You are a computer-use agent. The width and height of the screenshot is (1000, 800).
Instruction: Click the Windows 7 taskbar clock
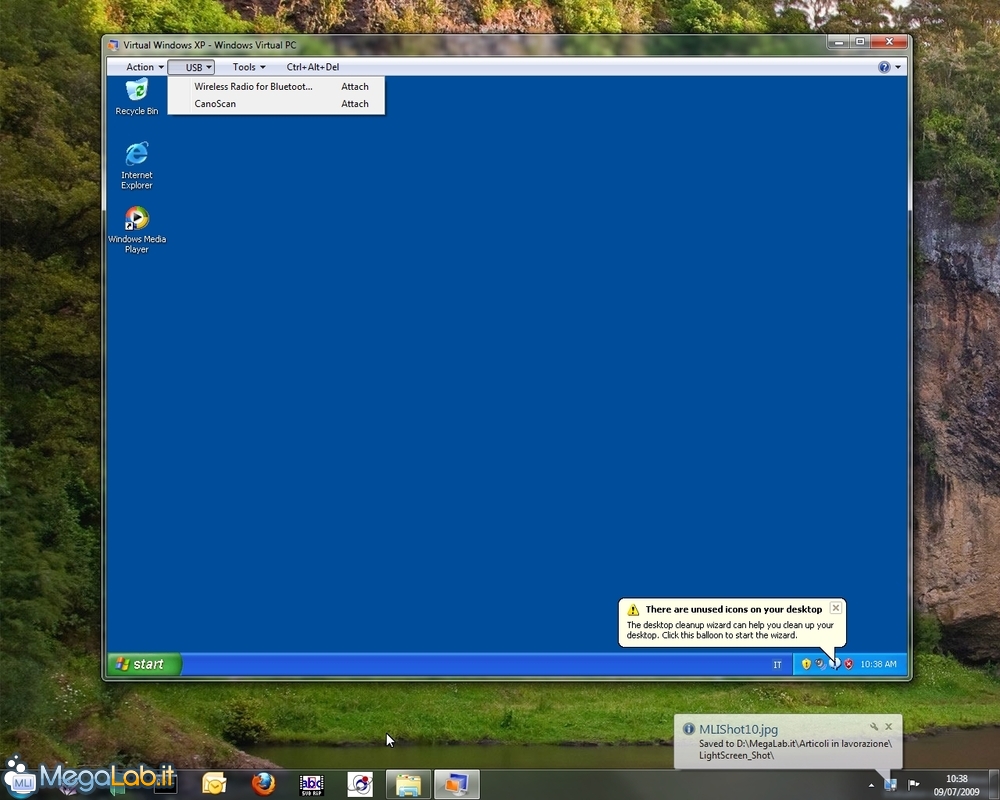tap(957, 784)
